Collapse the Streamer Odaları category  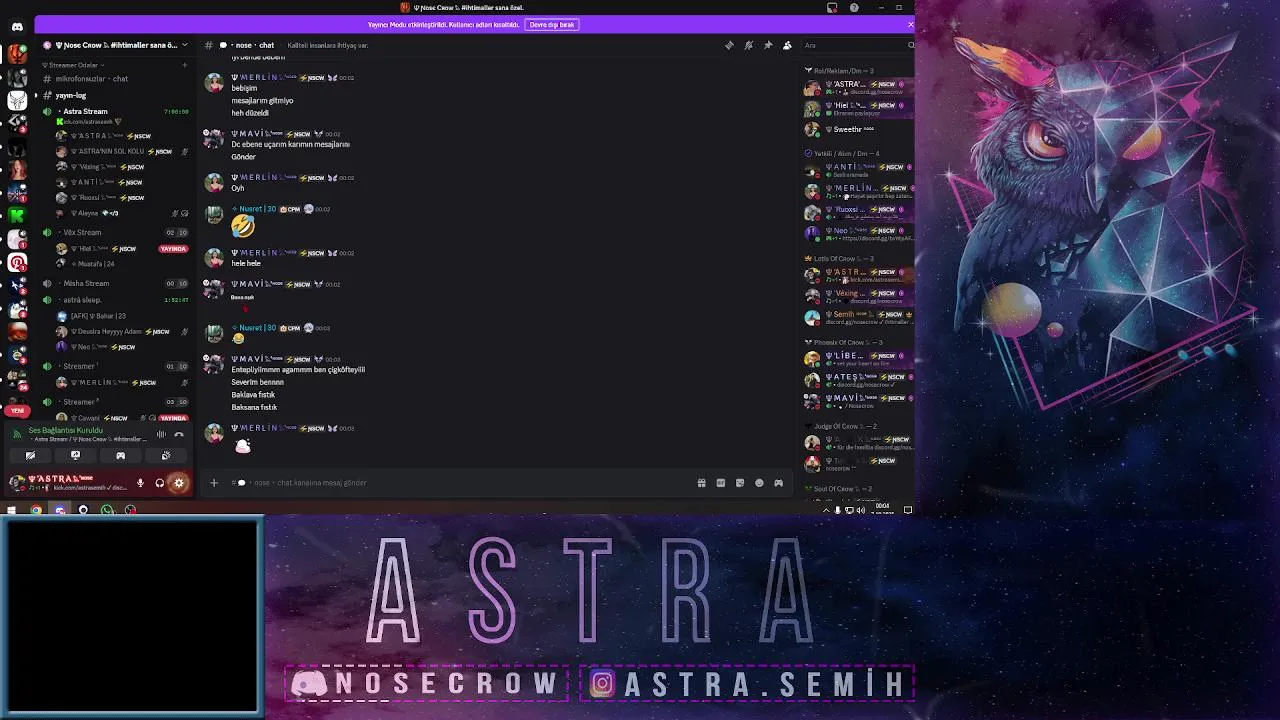pos(72,65)
